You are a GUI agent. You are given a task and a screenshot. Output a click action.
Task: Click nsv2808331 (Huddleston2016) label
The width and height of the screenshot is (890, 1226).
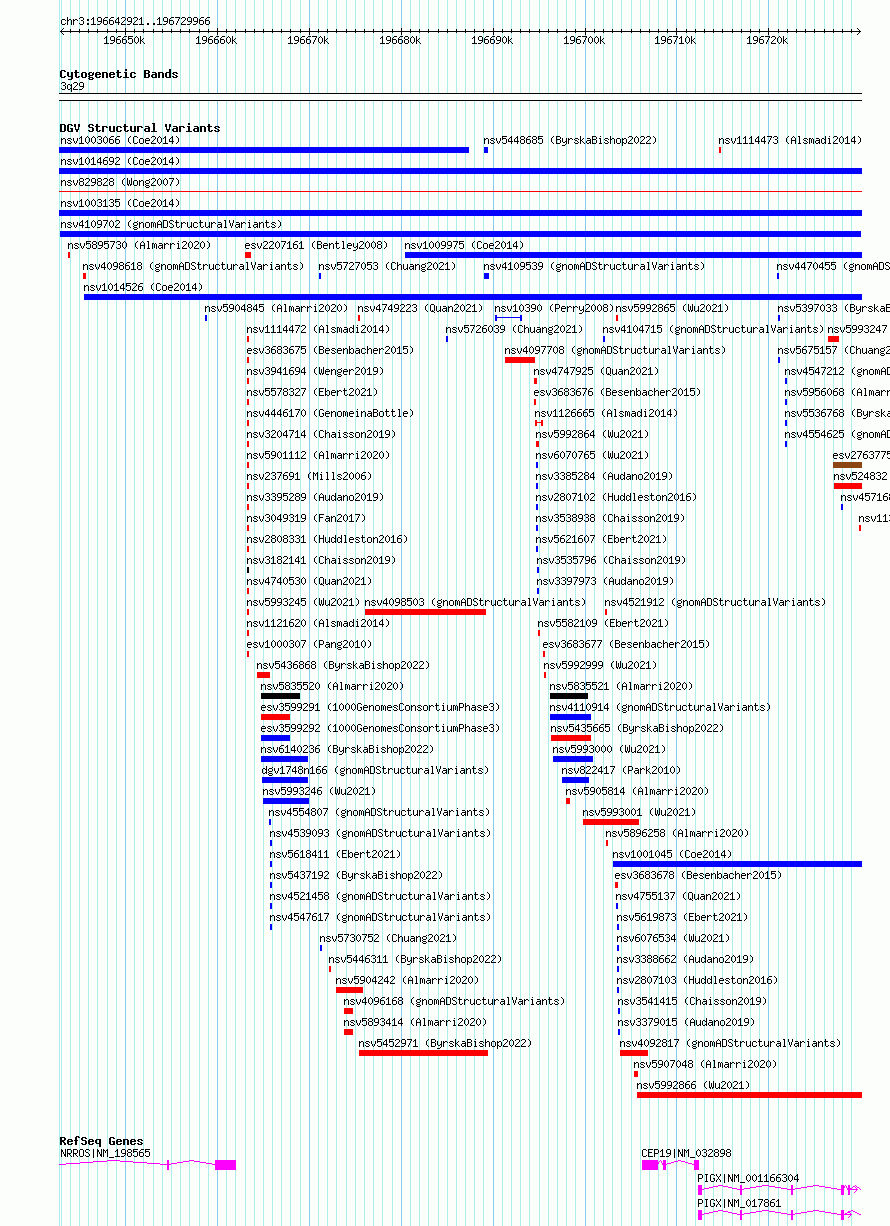point(327,540)
